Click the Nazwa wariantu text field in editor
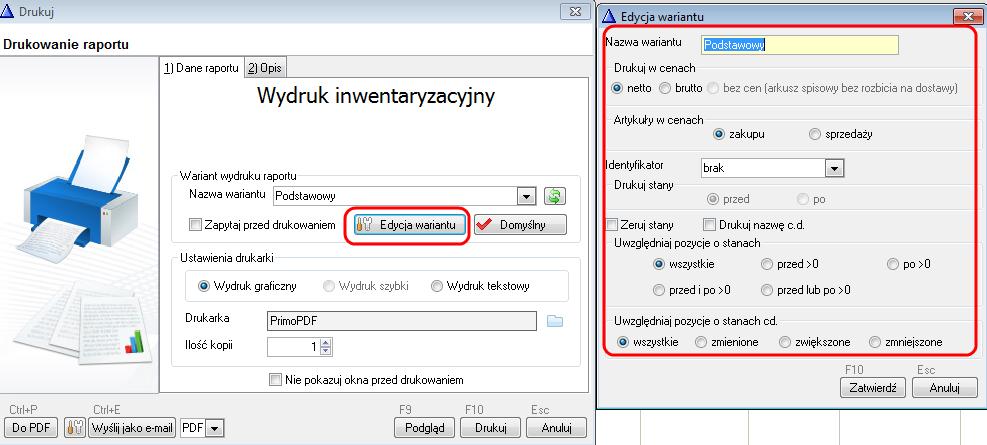 [799, 45]
